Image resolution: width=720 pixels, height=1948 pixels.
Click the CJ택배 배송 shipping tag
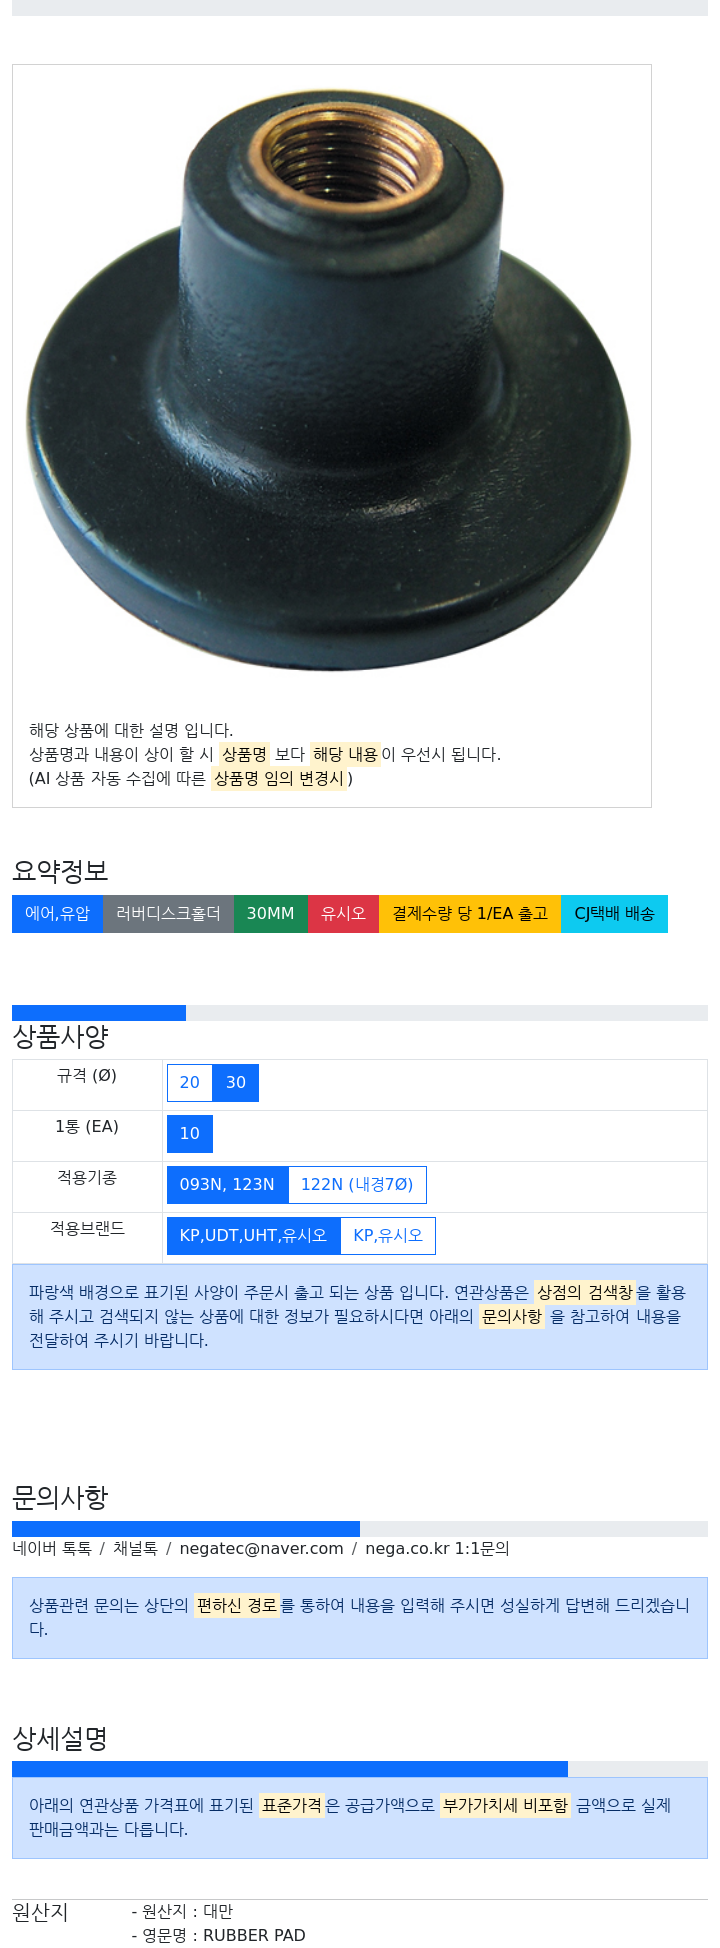614,914
